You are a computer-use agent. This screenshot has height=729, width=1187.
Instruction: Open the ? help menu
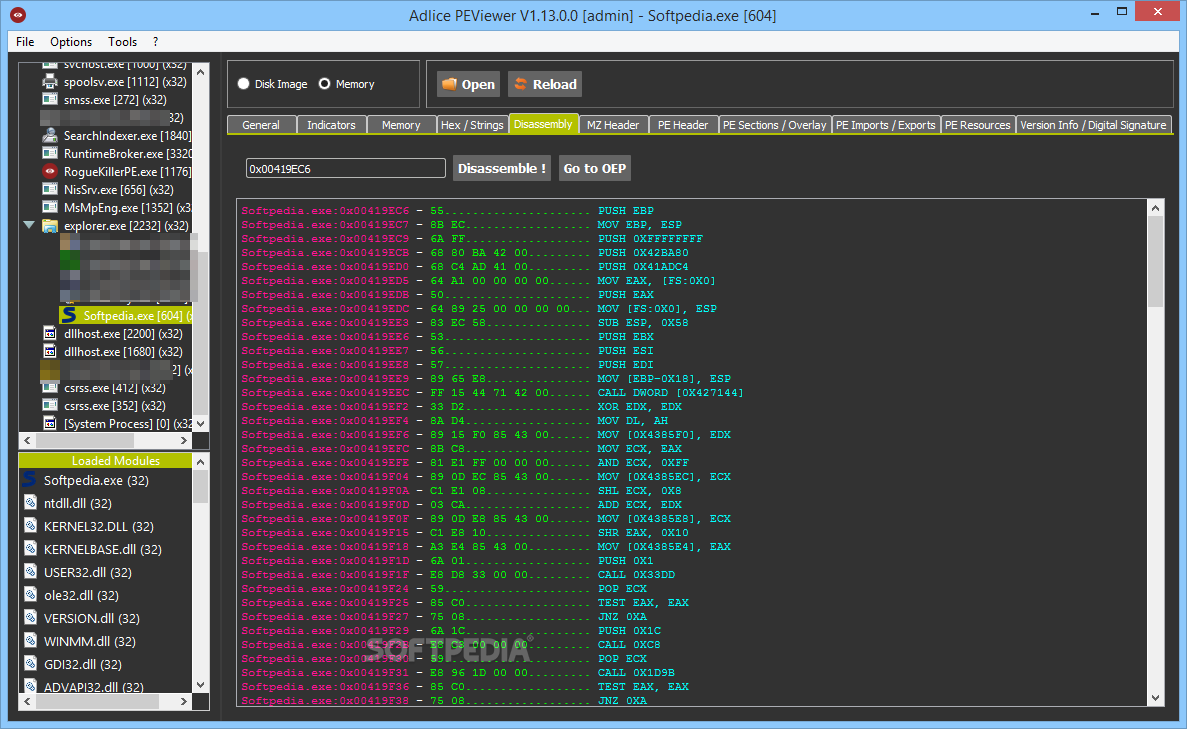[x=155, y=42]
